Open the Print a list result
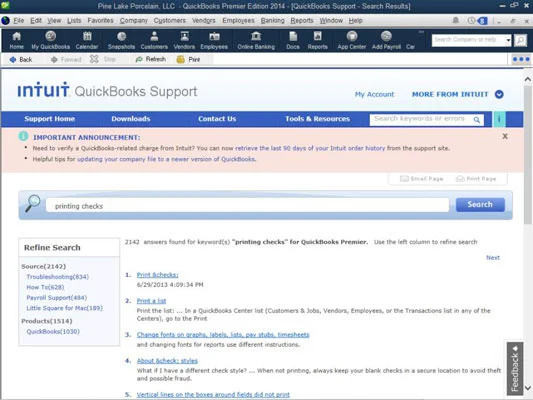The width and height of the screenshot is (533, 400). [x=151, y=301]
